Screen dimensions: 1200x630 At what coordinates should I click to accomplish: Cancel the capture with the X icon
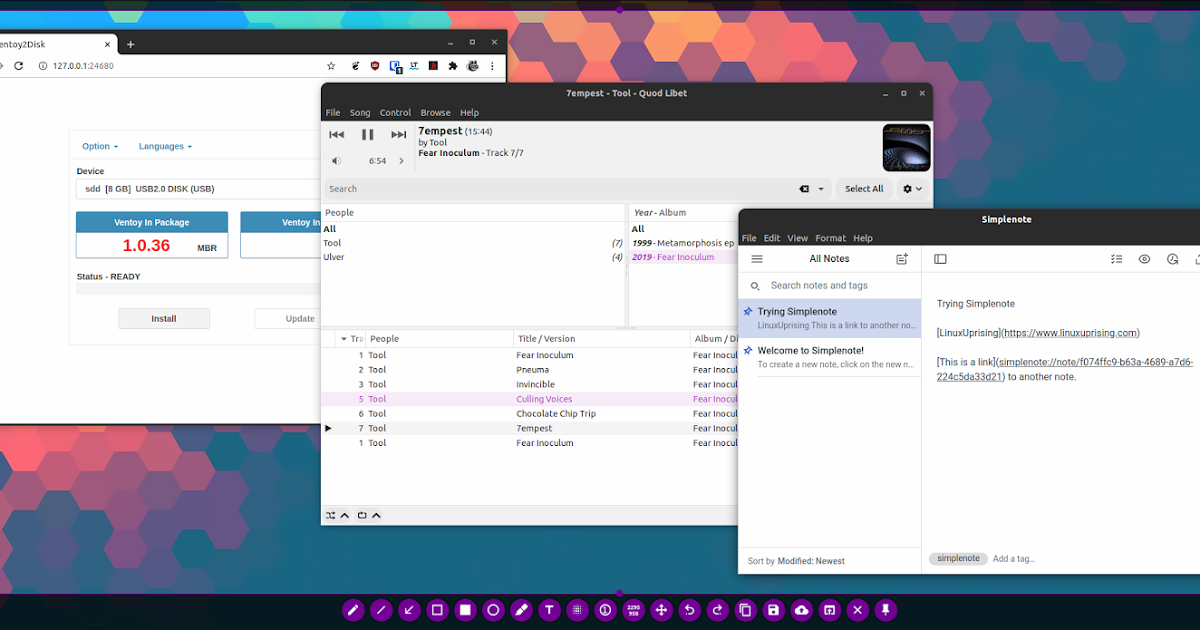tap(857, 610)
